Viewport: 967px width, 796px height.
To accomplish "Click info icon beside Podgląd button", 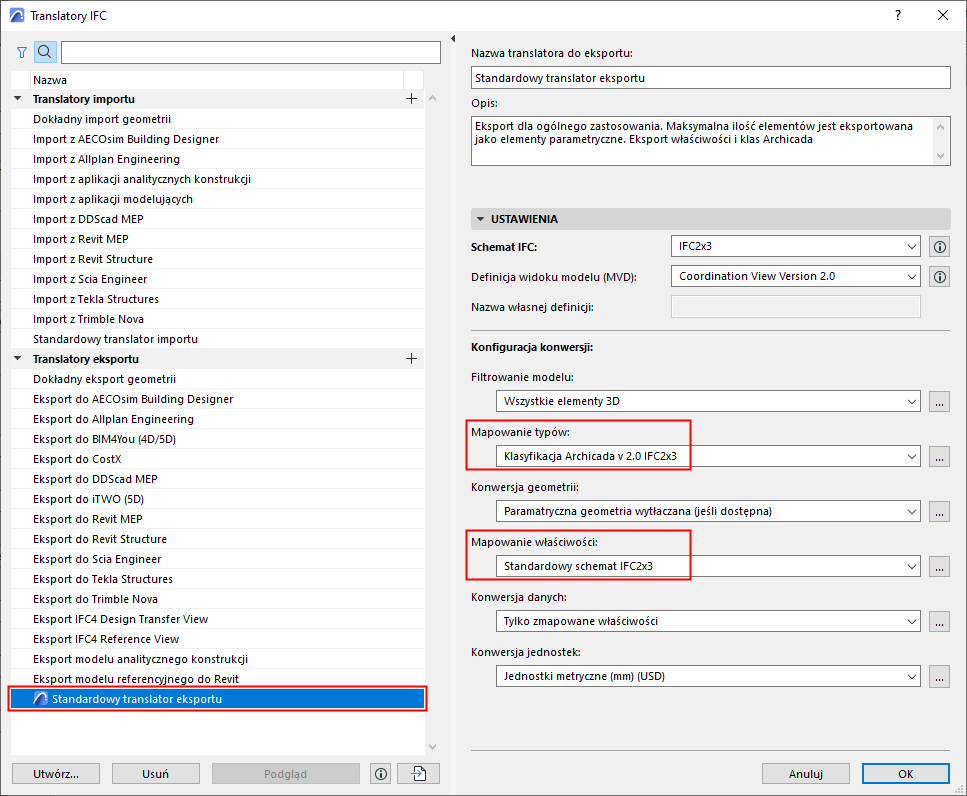I will [381, 774].
